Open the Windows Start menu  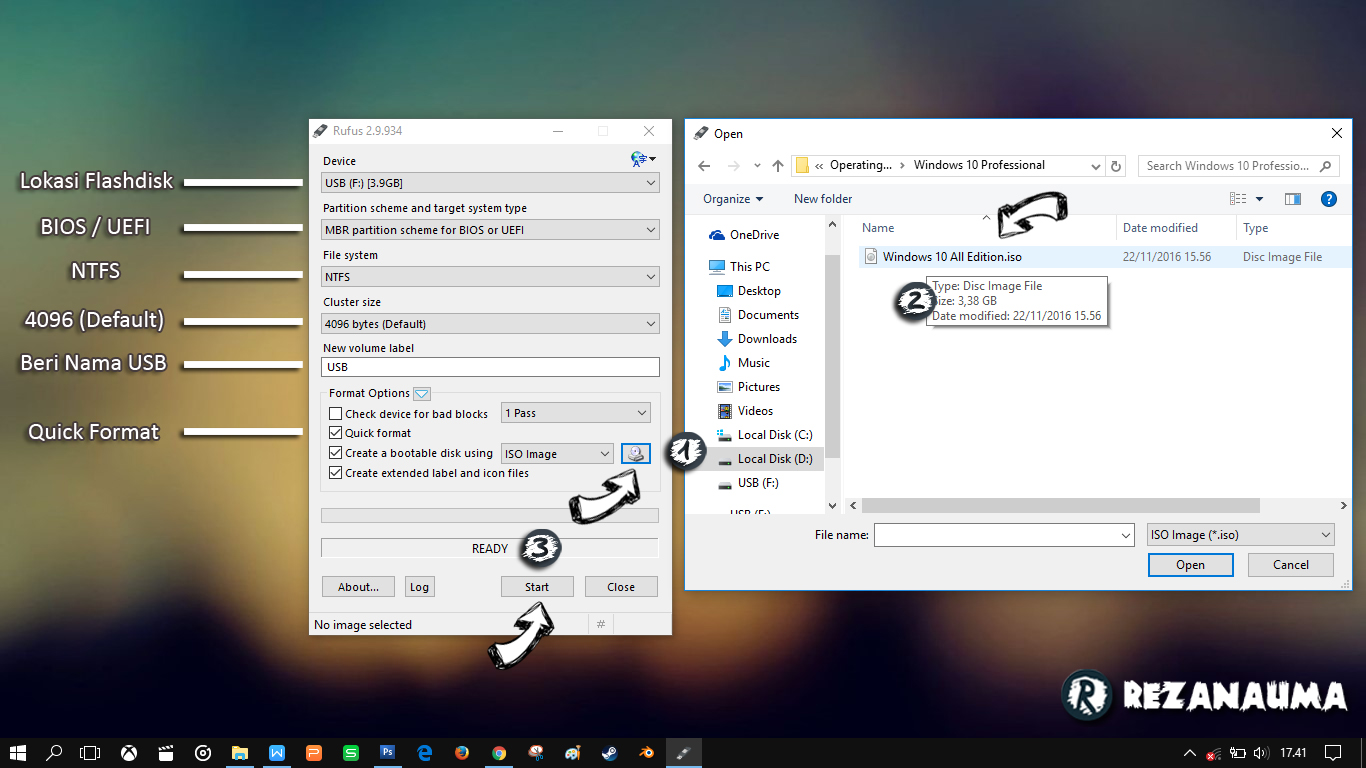17,753
